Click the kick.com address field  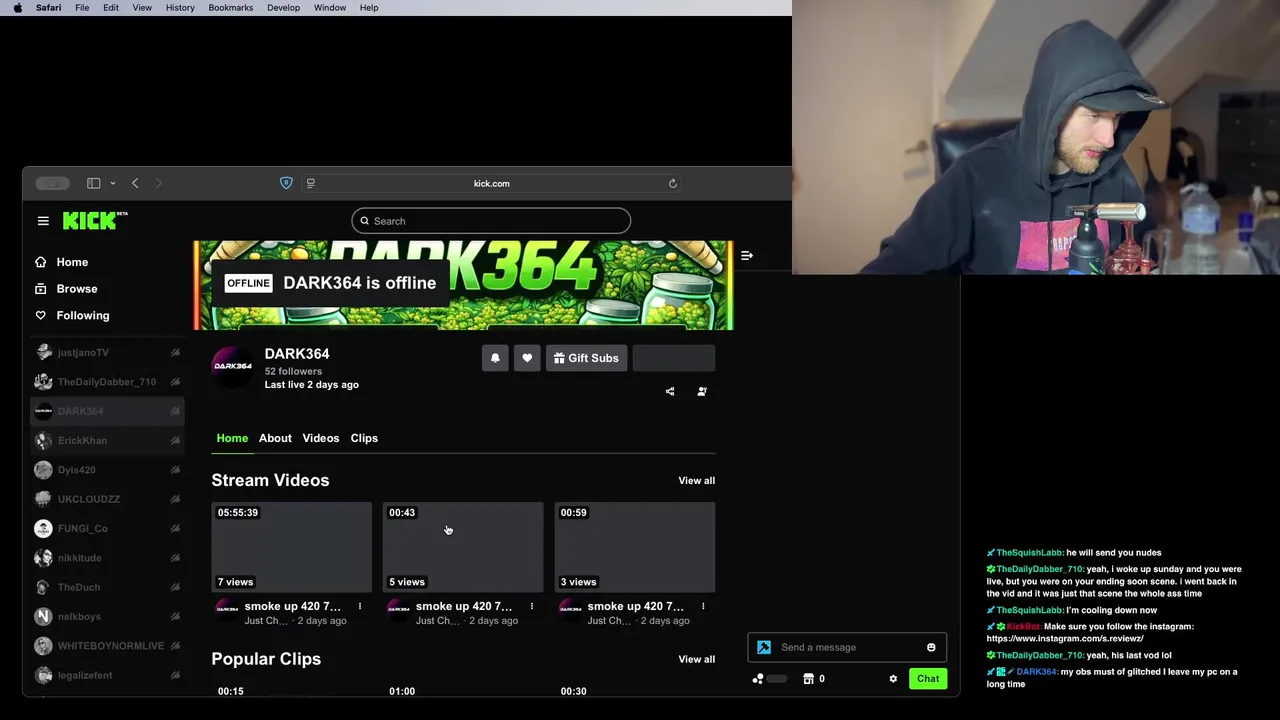pyautogui.click(x=491, y=183)
